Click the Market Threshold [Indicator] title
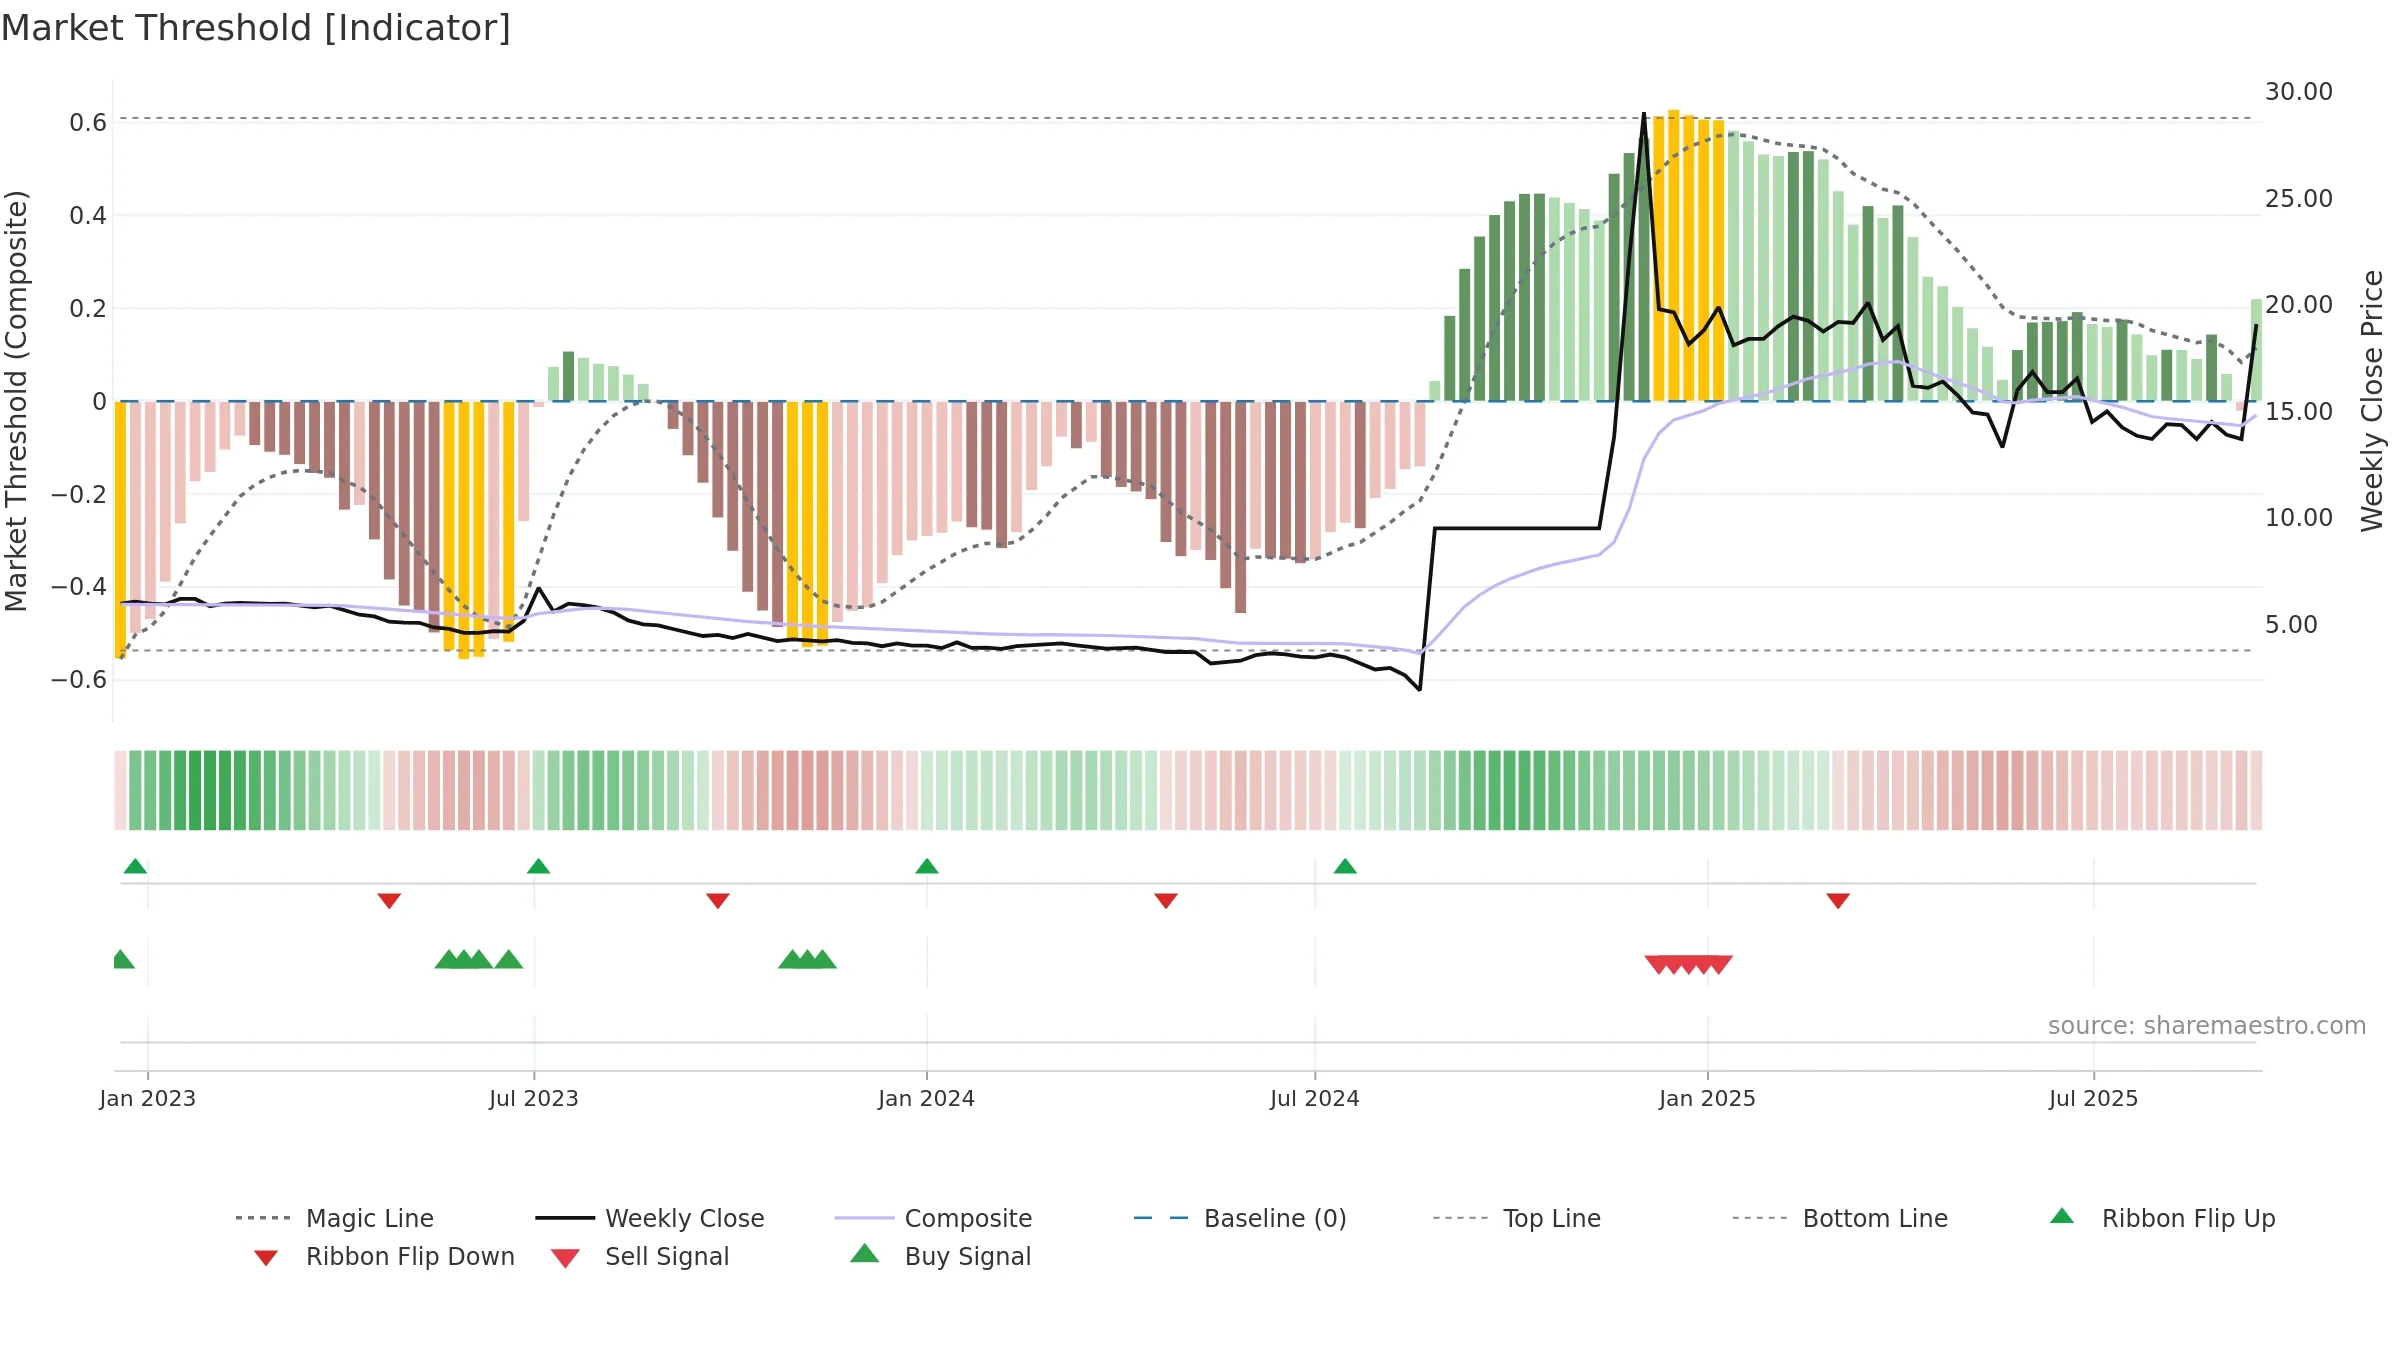This screenshot has height=1350, width=2400. click(x=256, y=28)
